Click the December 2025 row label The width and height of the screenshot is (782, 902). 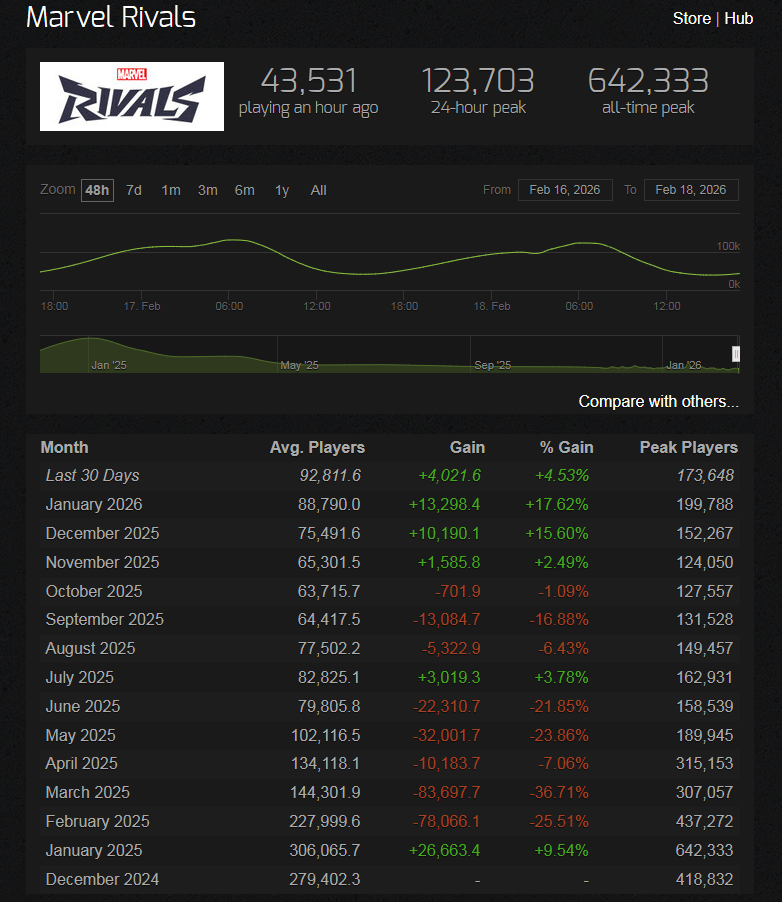point(102,533)
